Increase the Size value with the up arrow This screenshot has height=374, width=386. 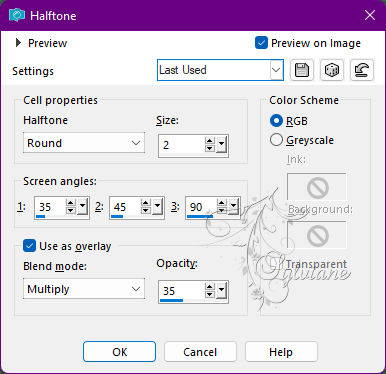click(x=210, y=141)
